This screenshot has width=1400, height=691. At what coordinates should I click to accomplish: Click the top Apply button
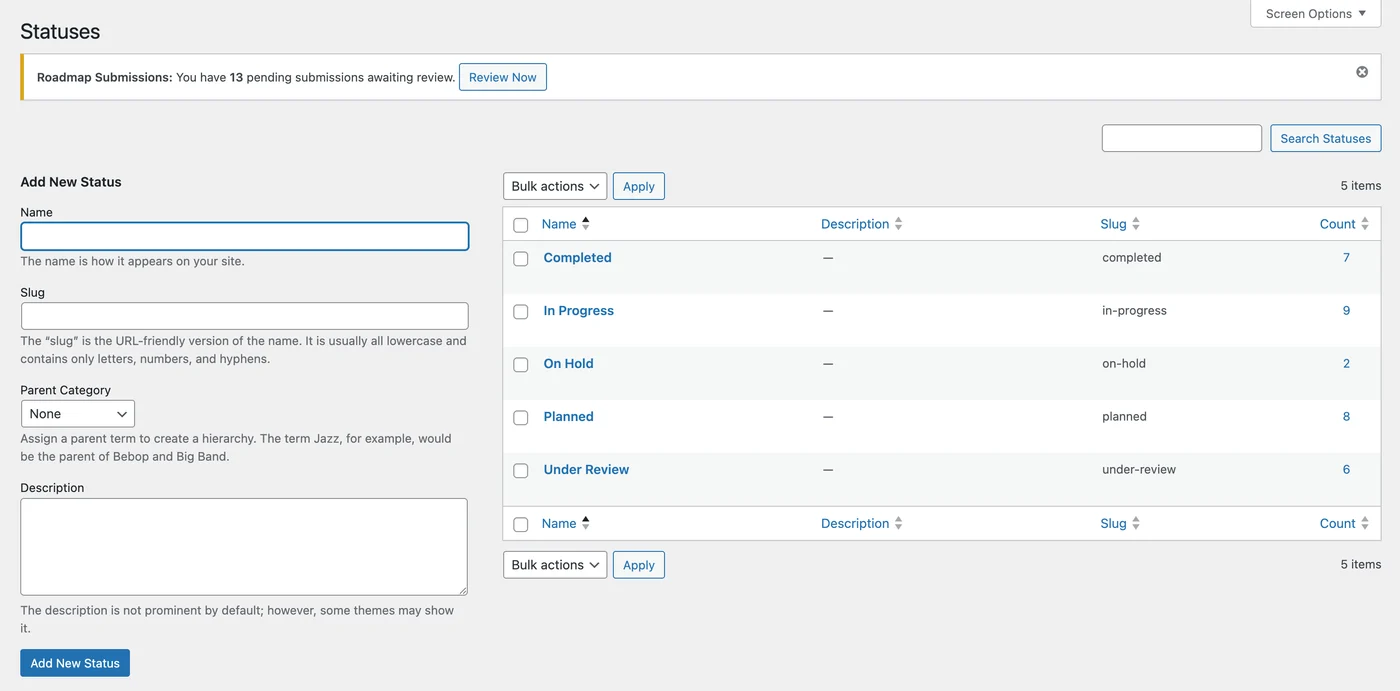coord(639,186)
